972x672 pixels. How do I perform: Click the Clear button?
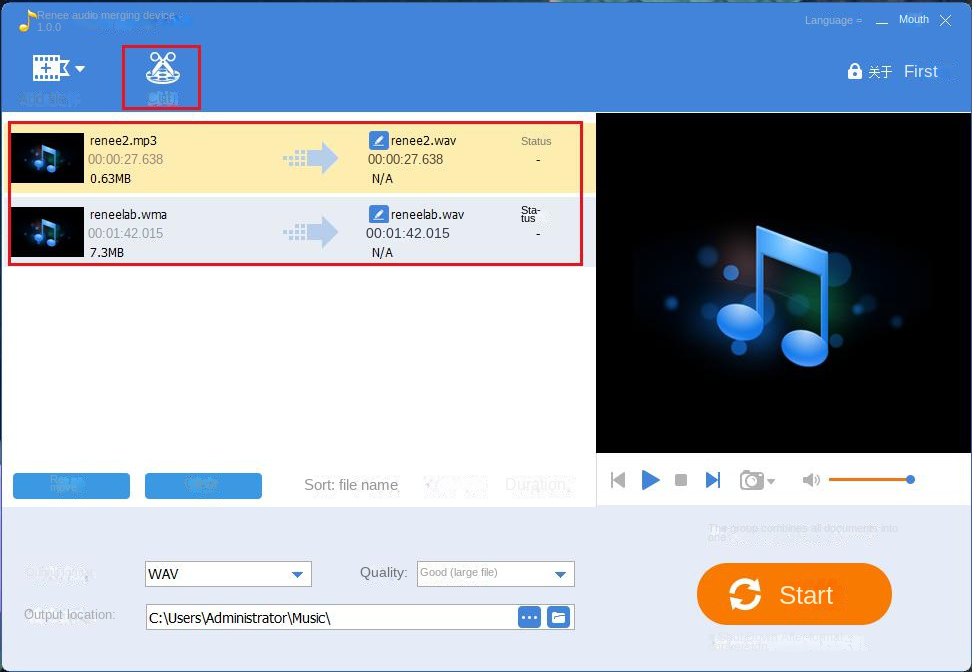click(203, 486)
